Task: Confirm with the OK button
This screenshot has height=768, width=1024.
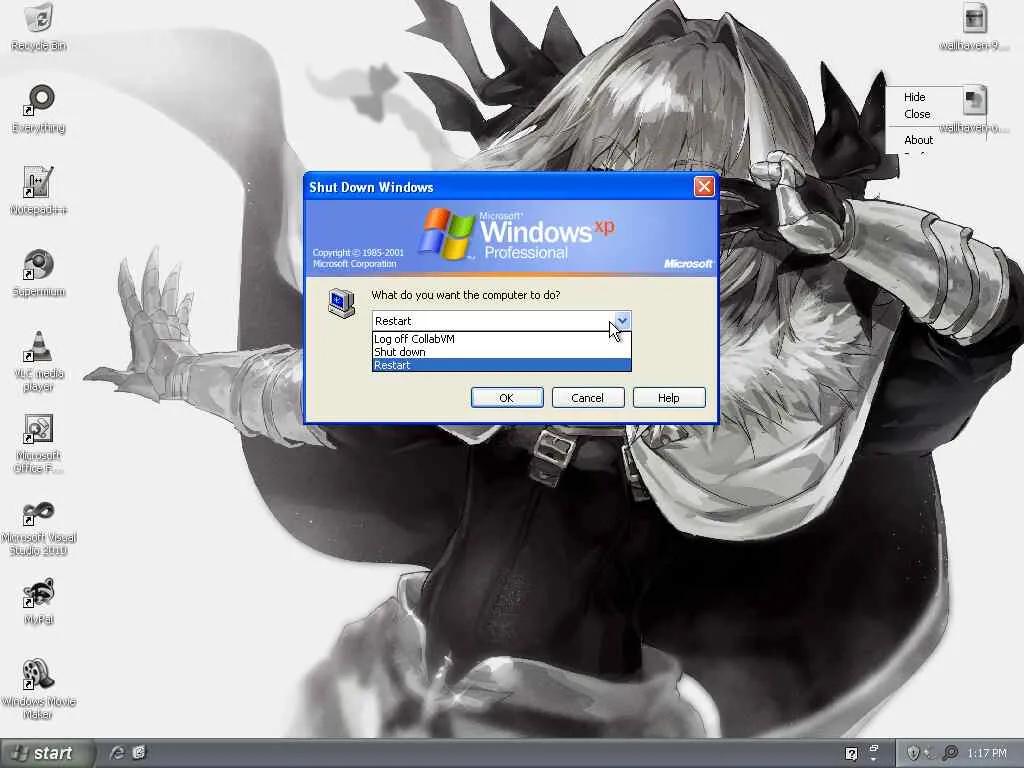Action: 507,398
